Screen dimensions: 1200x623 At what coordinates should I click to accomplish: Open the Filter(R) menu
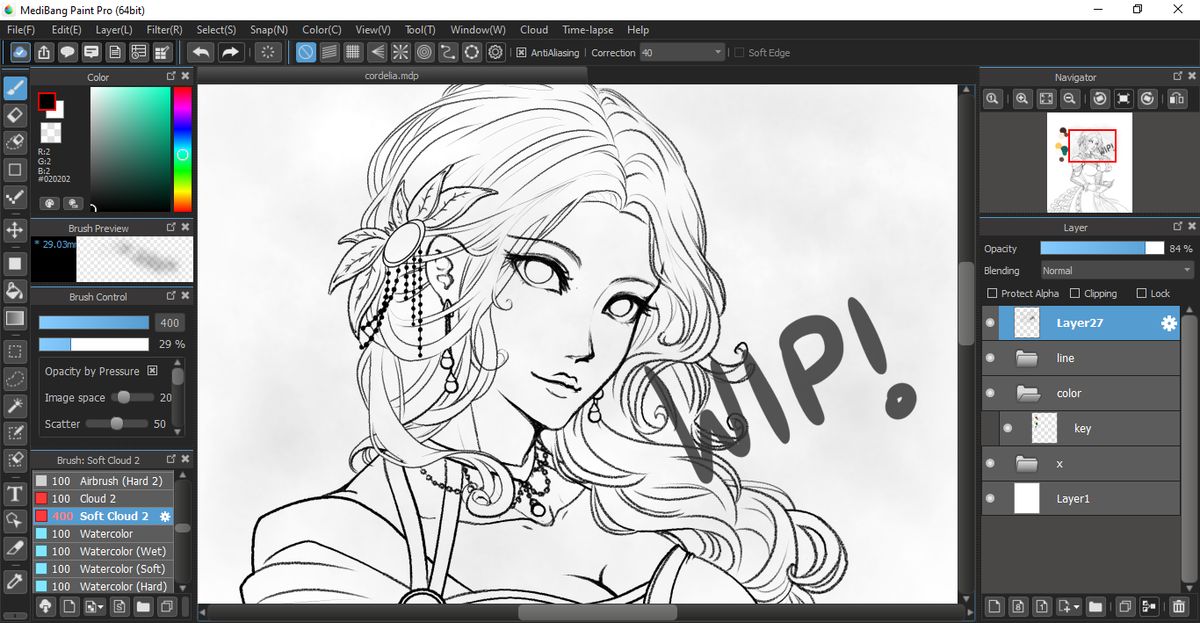[165, 30]
